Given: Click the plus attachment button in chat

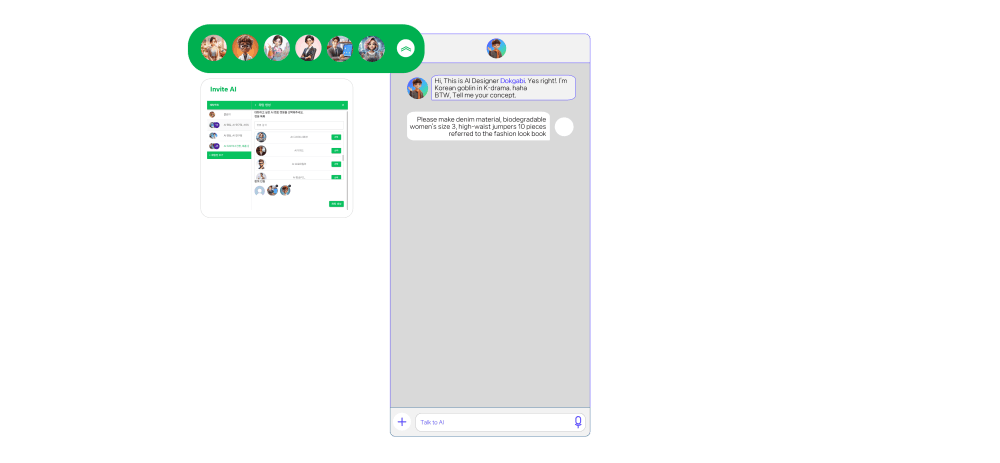Looking at the screenshot, I should 402,422.
